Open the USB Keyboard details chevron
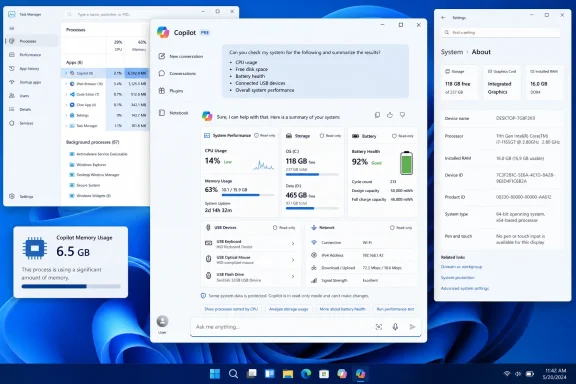The image size is (576, 384). coord(293,244)
